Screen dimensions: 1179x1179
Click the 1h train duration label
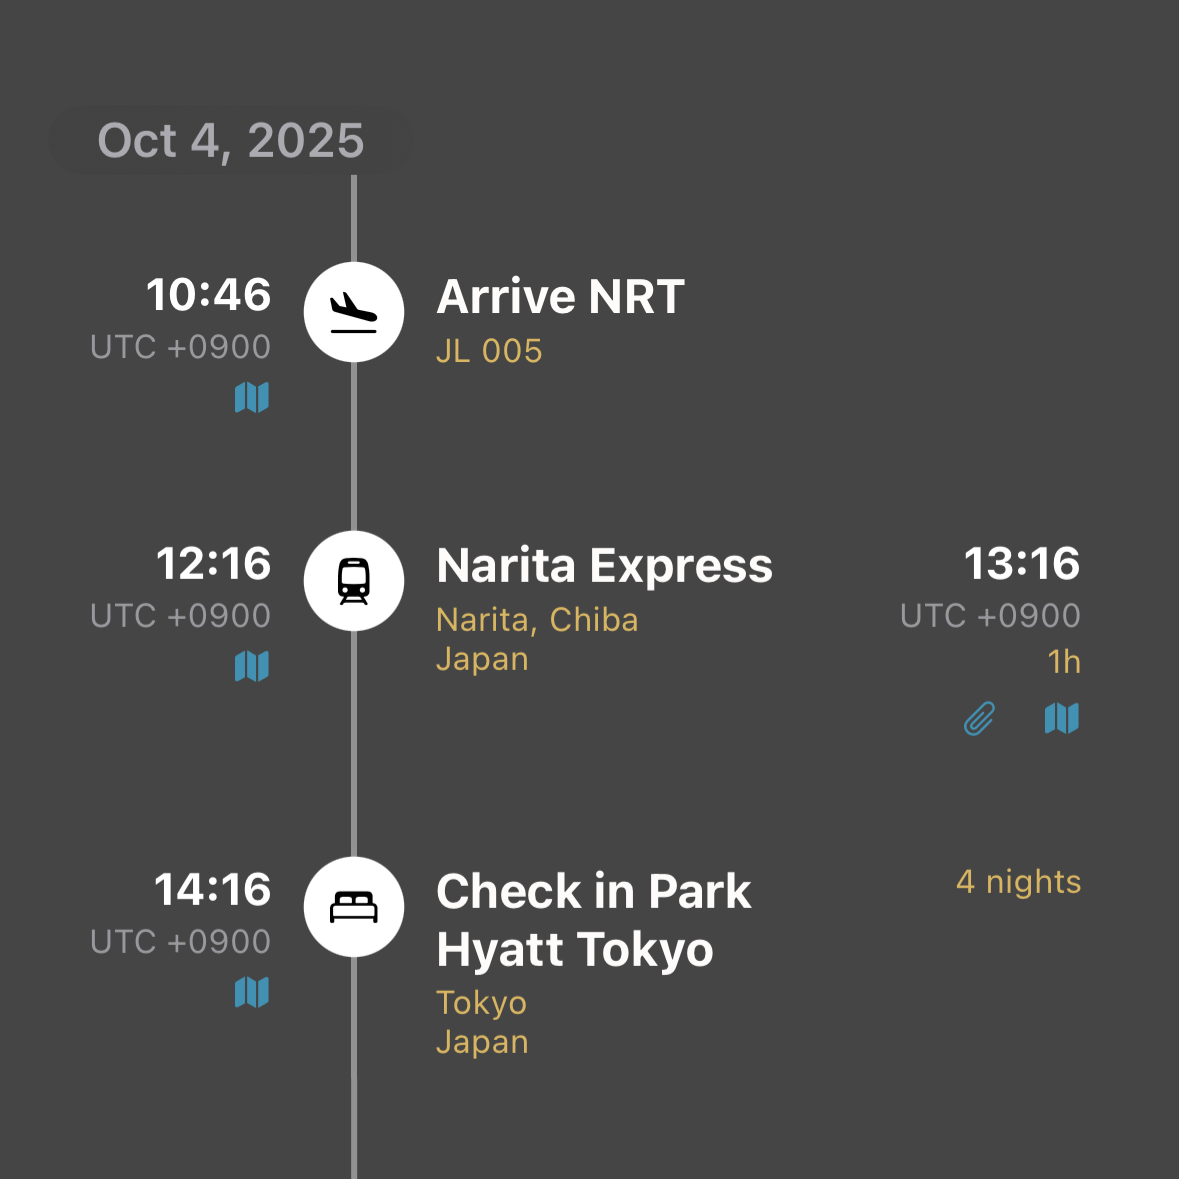1064,662
